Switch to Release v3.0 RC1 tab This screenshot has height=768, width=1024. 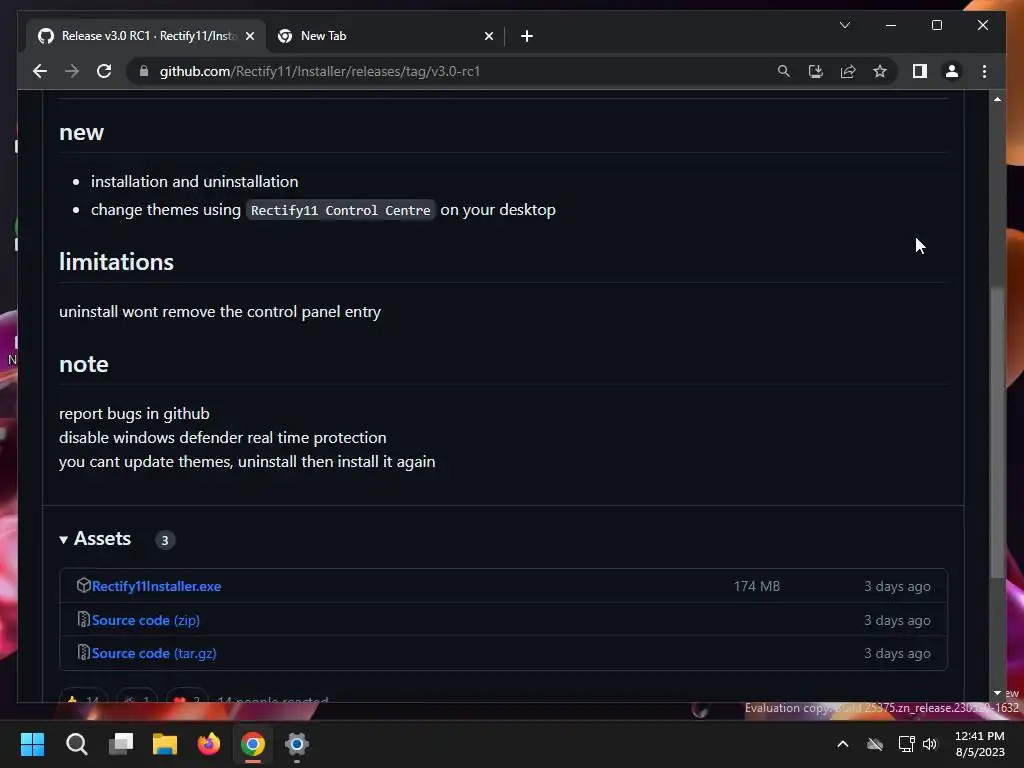(x=146, y=36)
